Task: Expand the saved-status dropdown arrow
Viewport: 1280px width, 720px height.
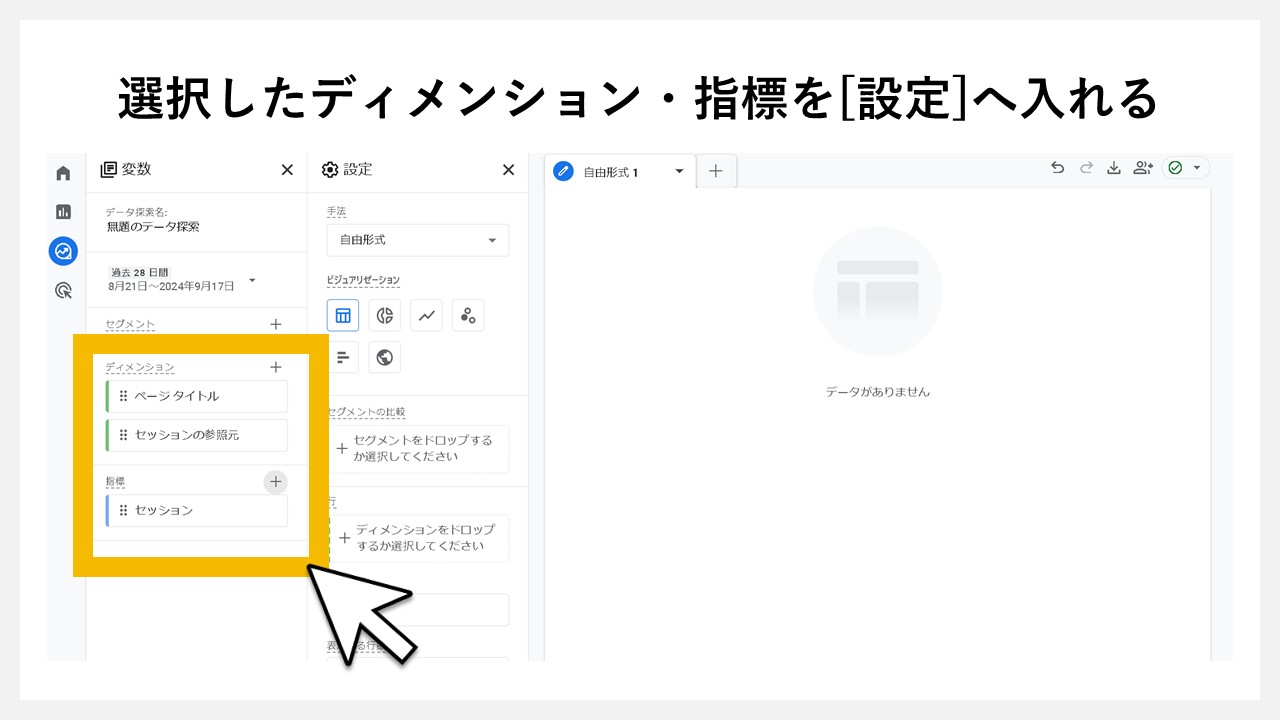Action: [x=1197, y=169]
